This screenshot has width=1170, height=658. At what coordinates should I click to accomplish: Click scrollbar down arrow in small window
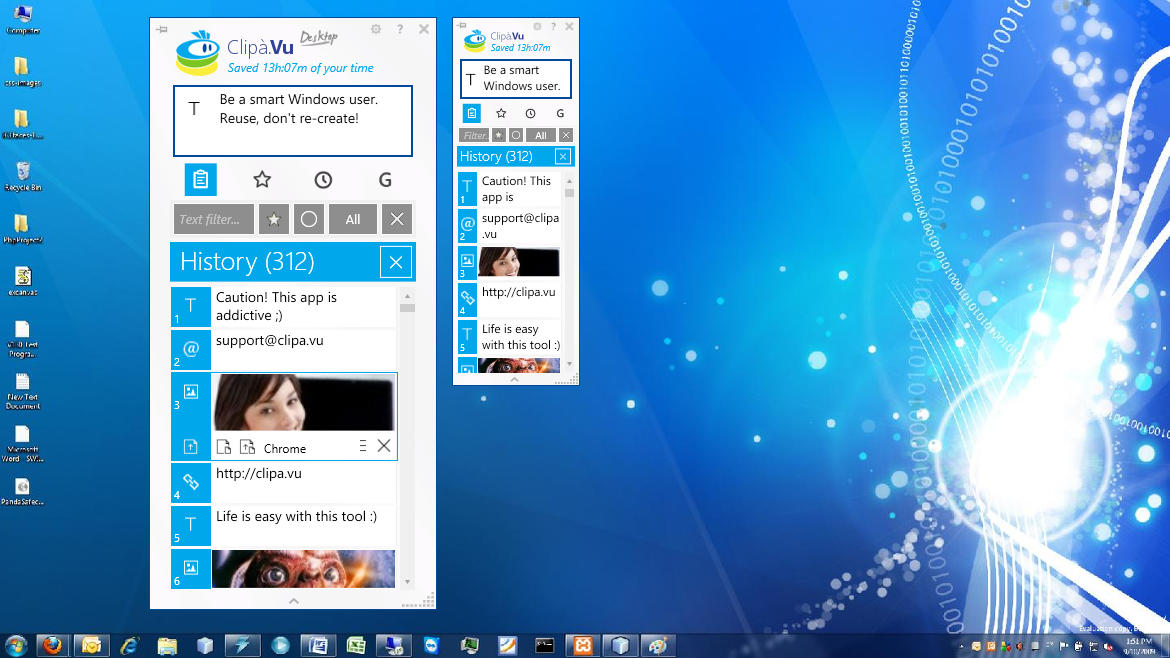[569, 364]
